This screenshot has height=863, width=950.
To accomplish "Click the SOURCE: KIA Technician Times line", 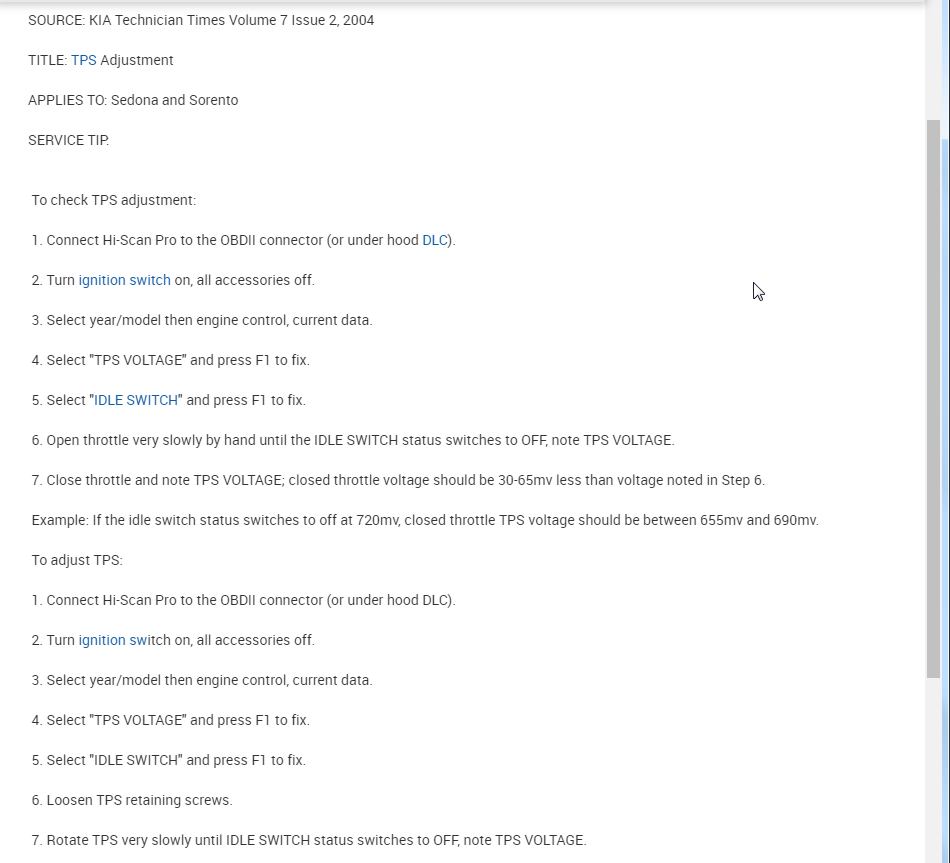I will click(x=200, y=20).
